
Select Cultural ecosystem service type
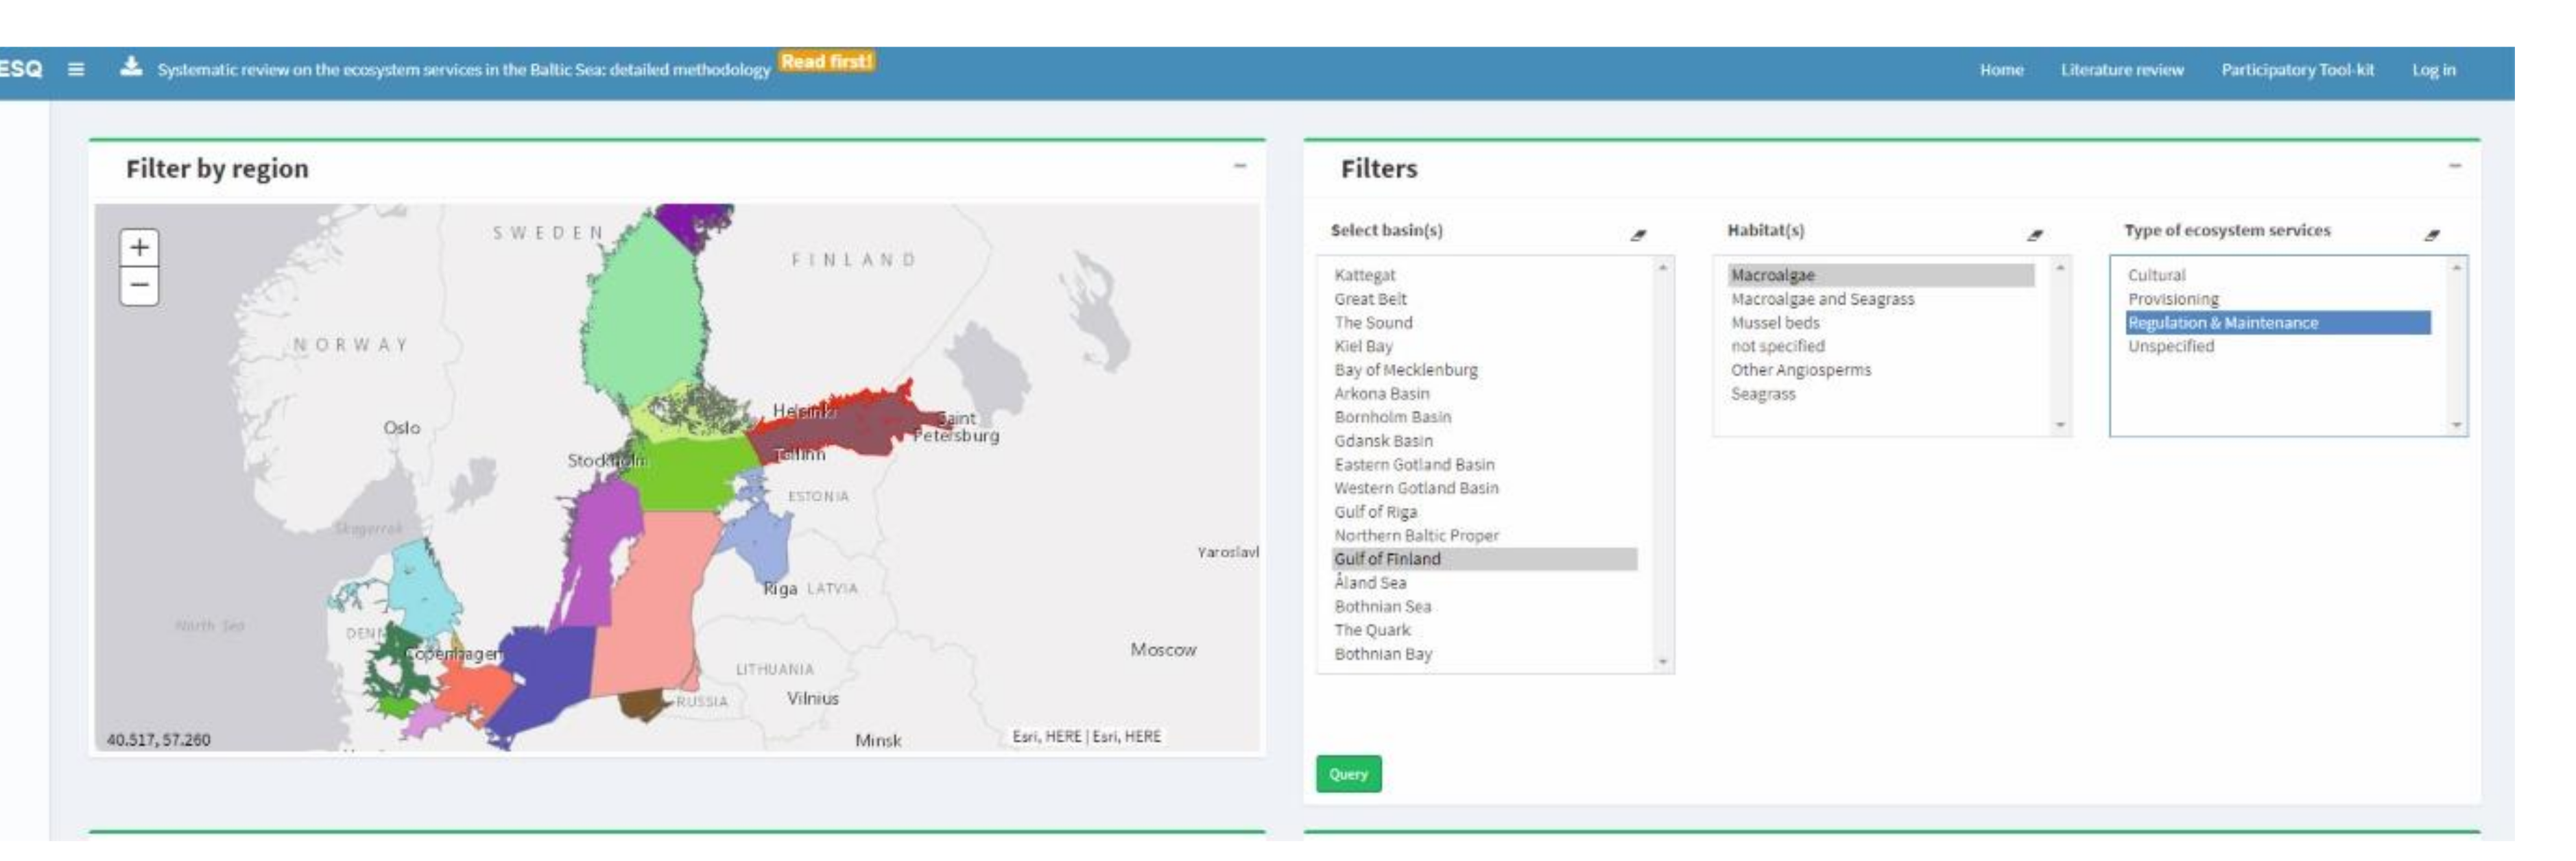tap(2156, 275)
